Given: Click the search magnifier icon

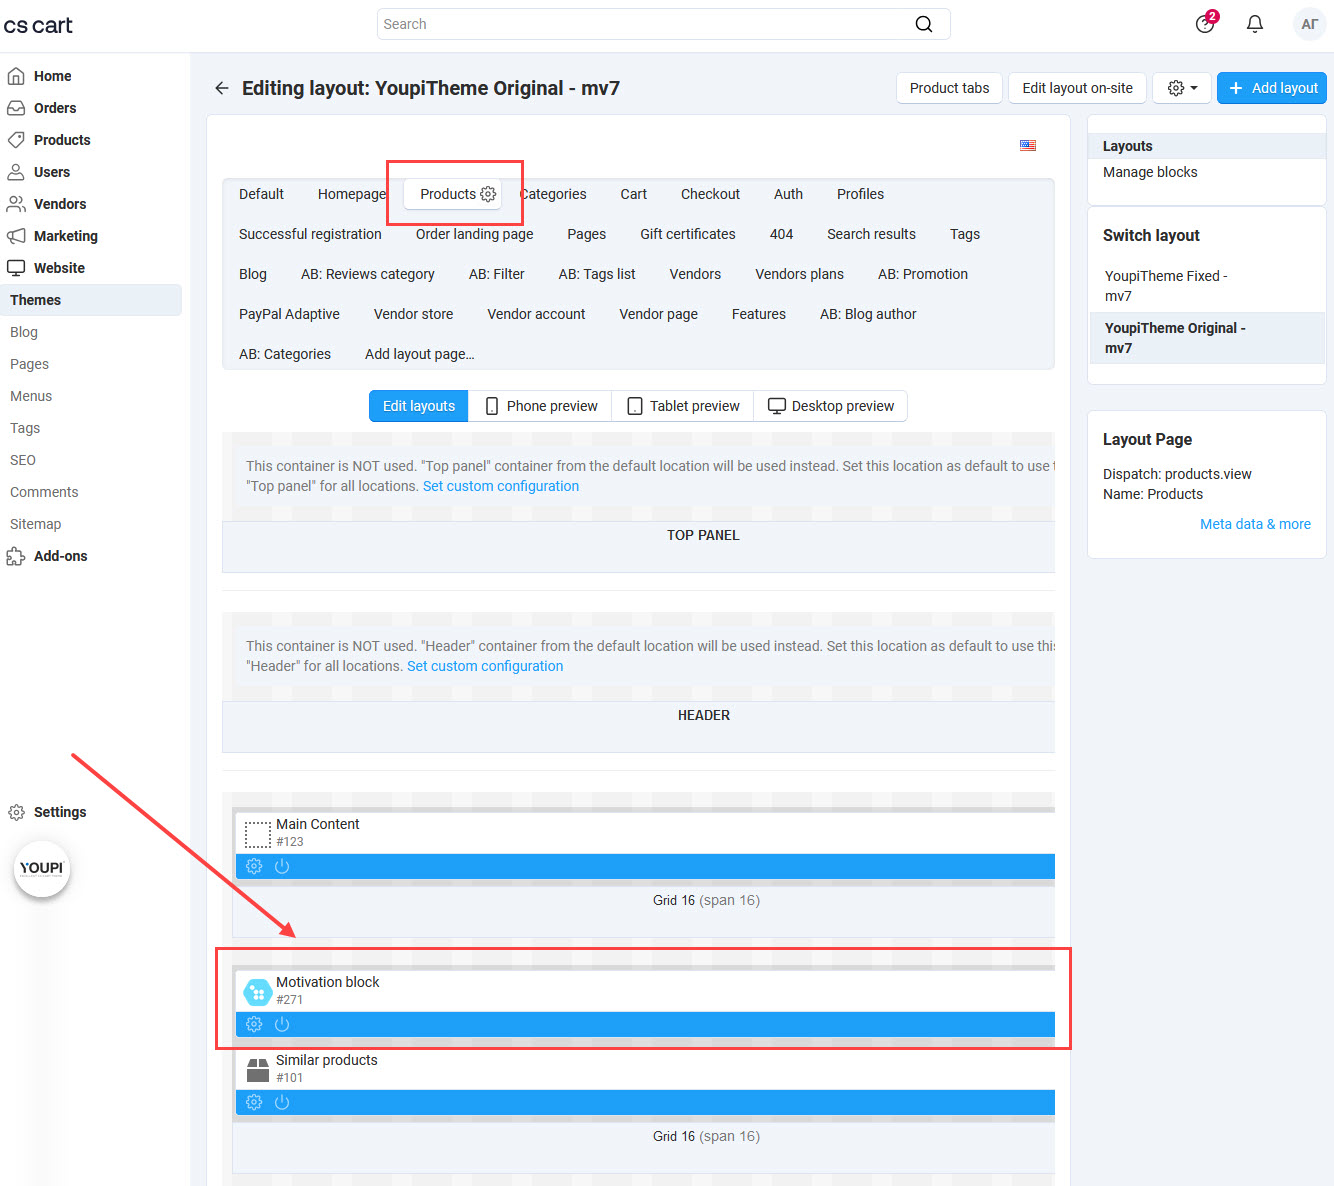Looking at the screenshot, I should click(923, 24).
